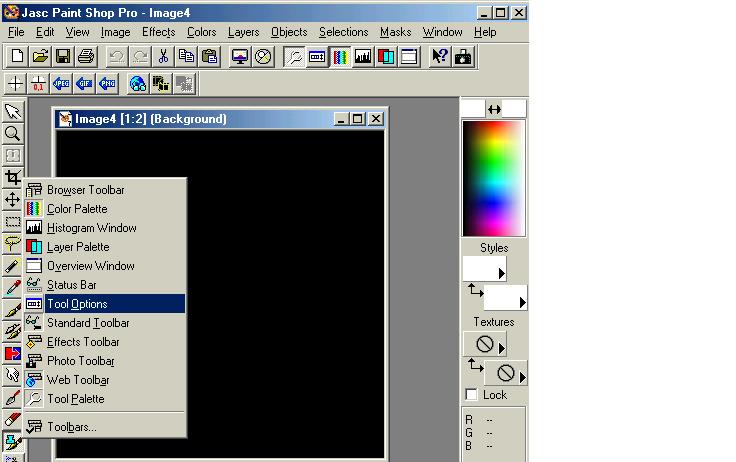Expand the foreground Styles swatch arrow
736x462 pixels.
click(x=501, y=272)
